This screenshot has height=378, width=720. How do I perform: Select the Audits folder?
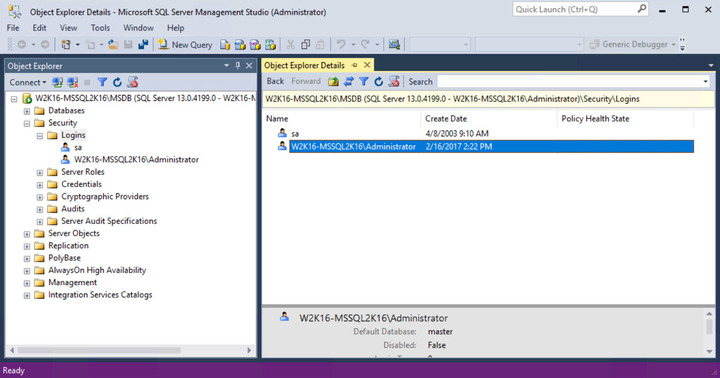[x=73, y=209]
